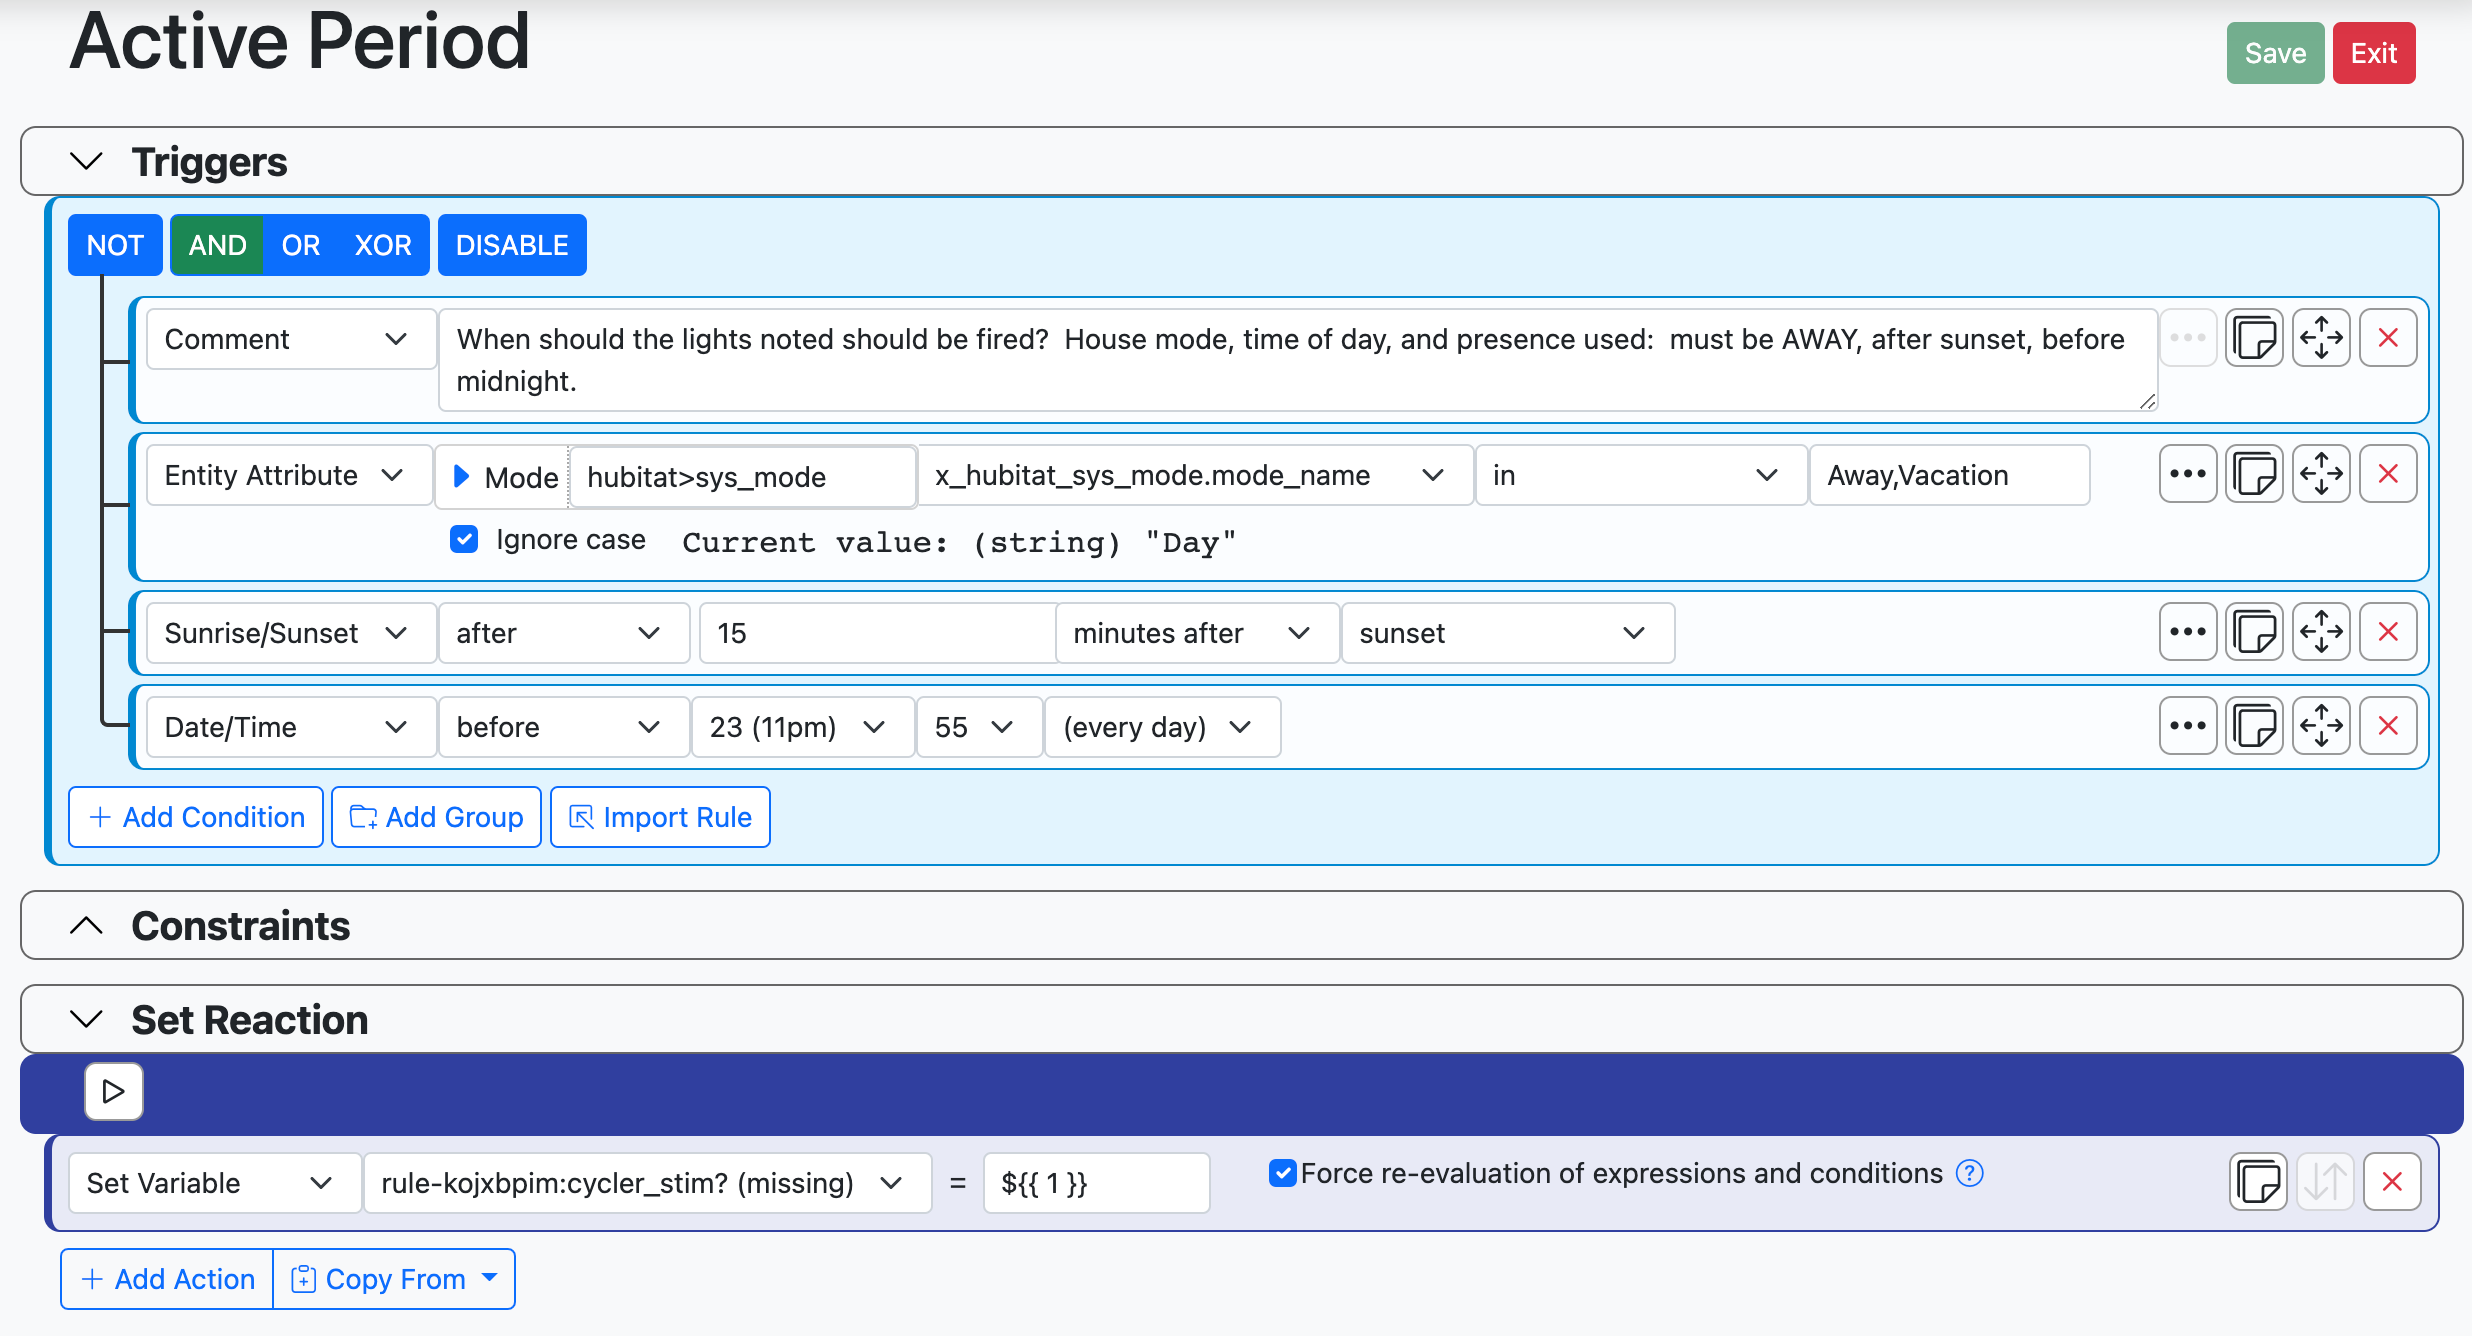Click move icon on Entity Attribute row

(x=2321, y=474)
